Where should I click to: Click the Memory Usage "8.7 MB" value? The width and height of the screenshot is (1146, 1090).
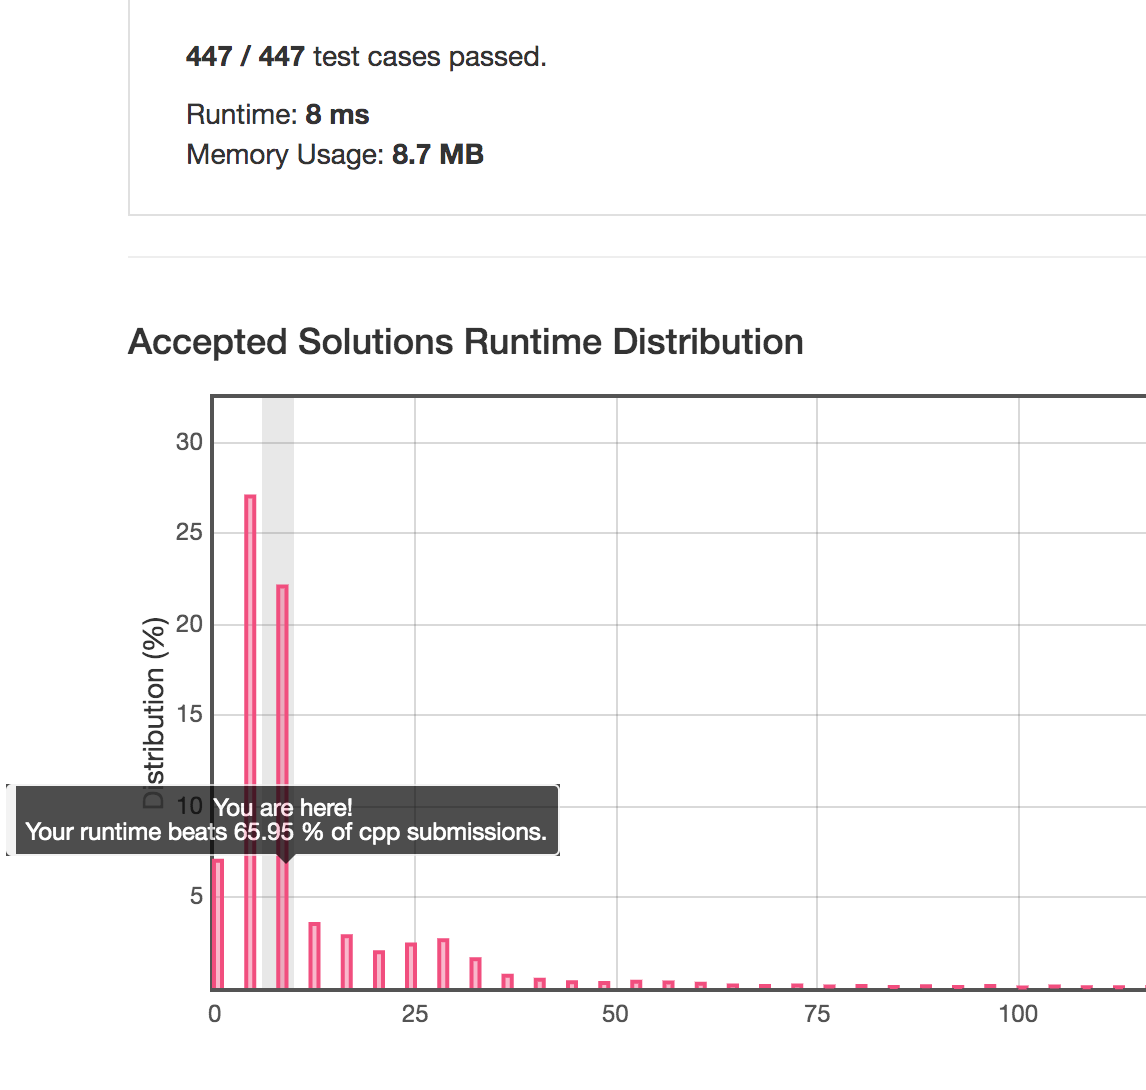437,155
